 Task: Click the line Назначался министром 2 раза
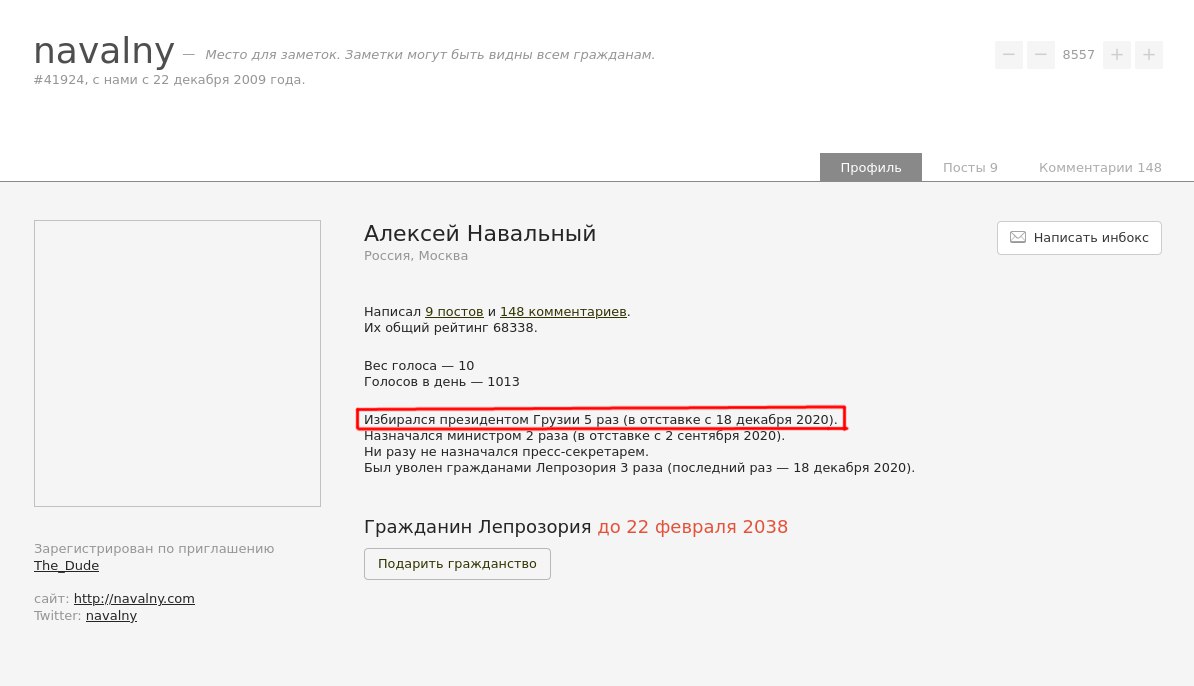[574, 436]
